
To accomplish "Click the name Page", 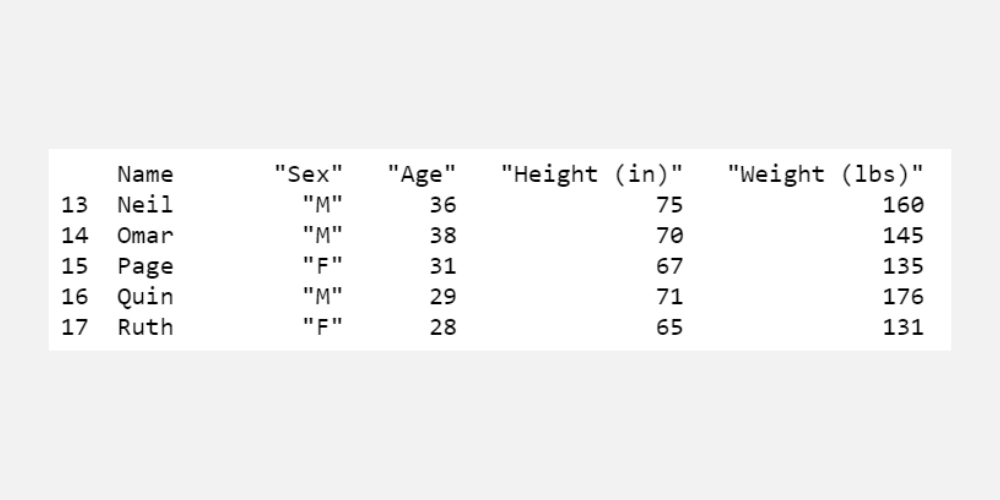I will [x=145, y=266].
